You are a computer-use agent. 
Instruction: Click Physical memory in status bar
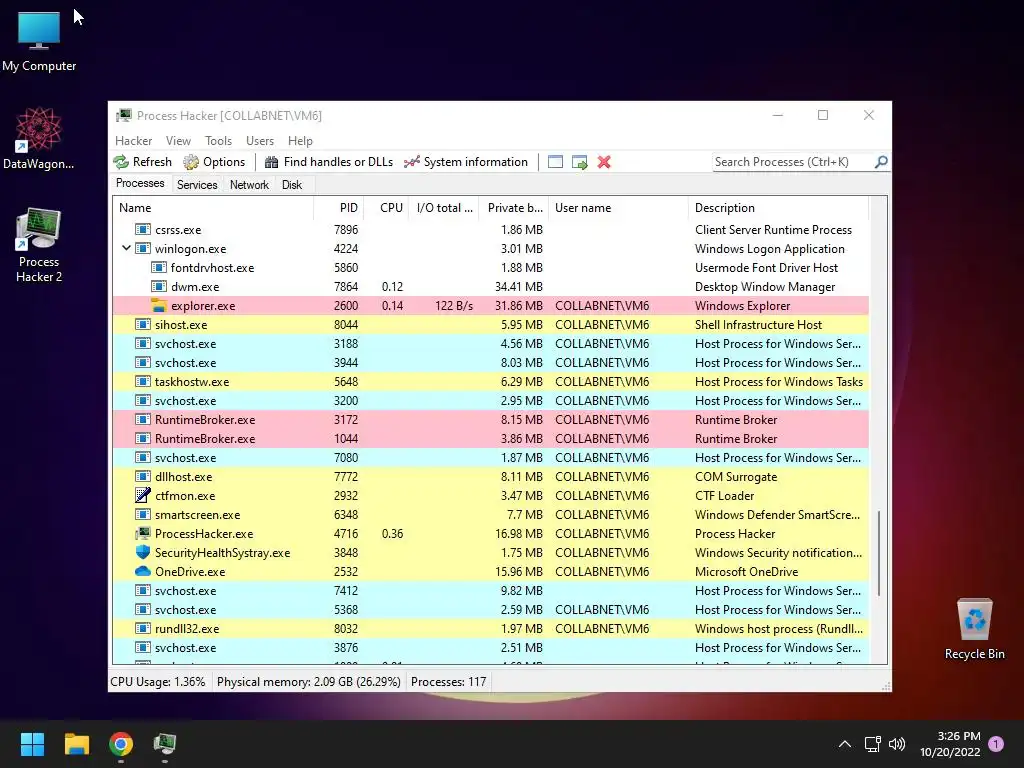[308, 681]
